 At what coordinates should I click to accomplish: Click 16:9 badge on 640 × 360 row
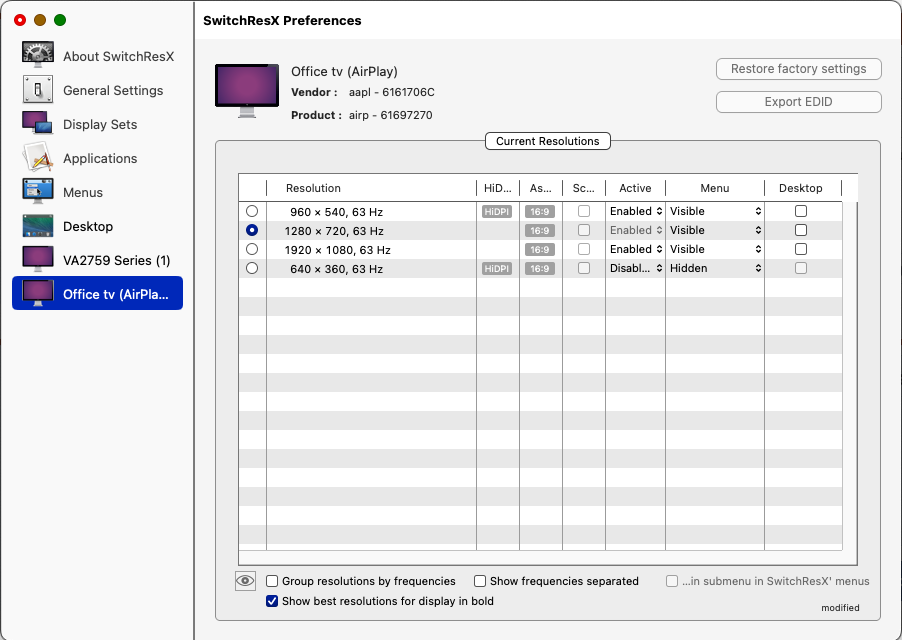[x=540, y=269]
